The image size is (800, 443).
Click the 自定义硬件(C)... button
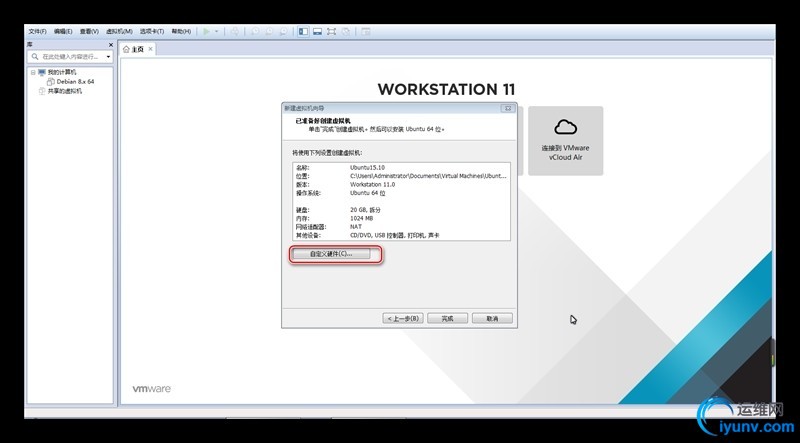click(x=331, y=254)
